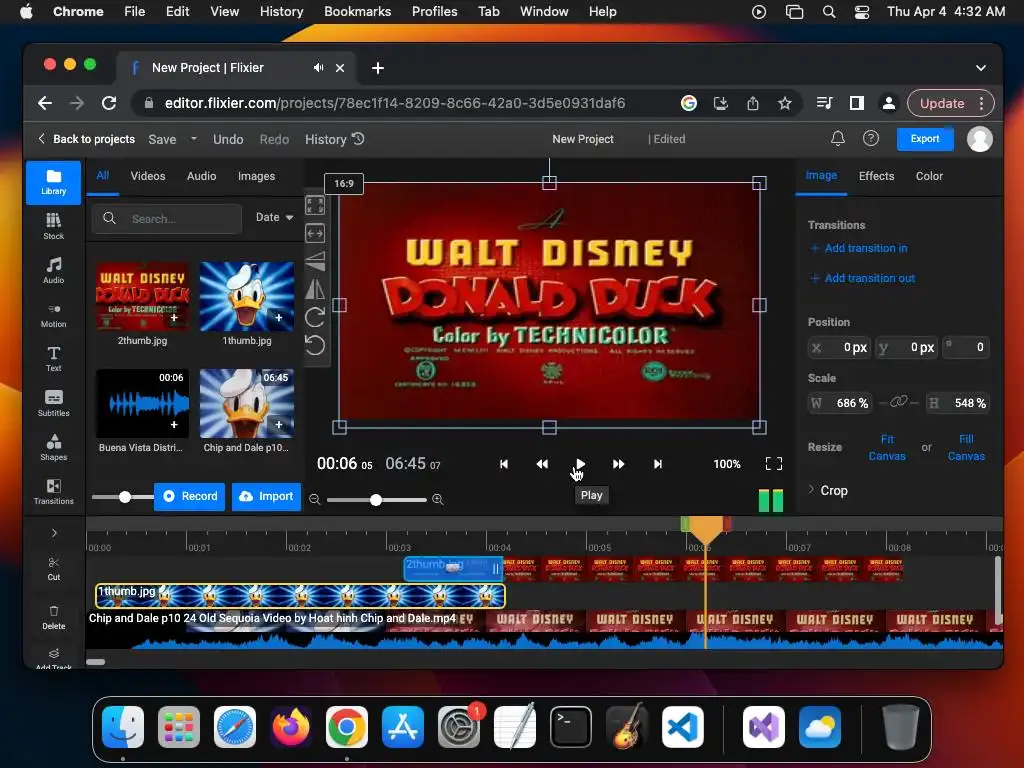The image size is (1024, 768).
Task: Click the Add Track icon
Action: [x=54, y=656]
